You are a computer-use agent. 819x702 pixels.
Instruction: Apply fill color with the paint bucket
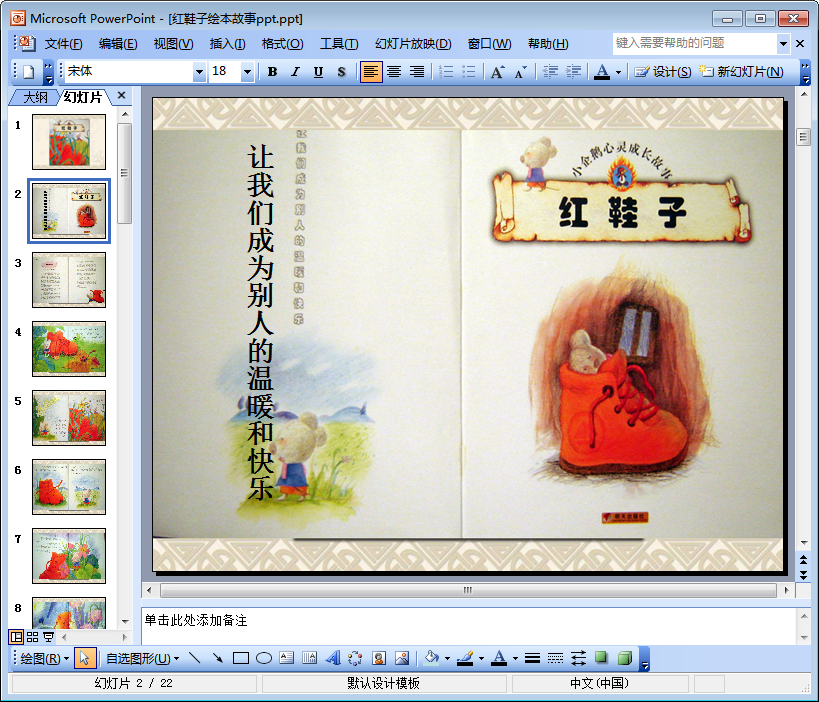(x=431, y=658)
